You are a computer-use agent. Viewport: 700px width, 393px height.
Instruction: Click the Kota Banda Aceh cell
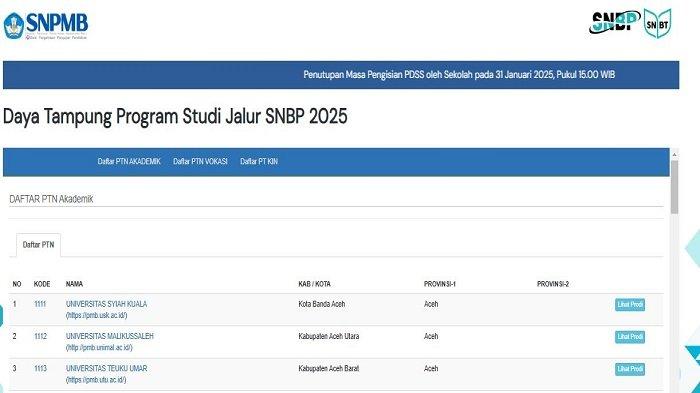321,304
